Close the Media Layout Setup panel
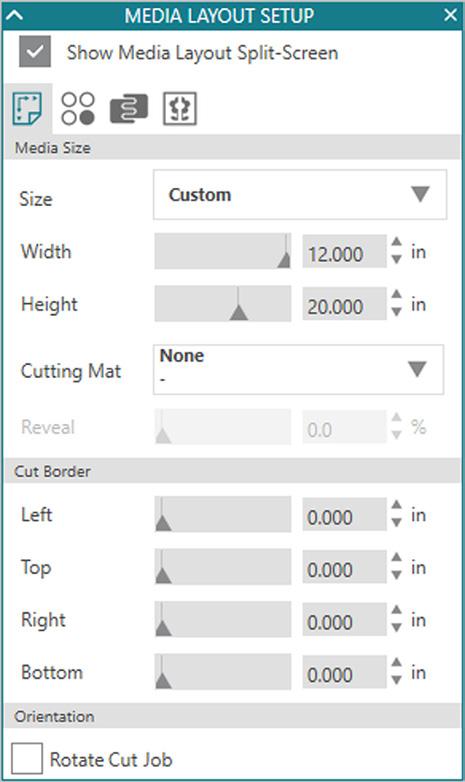 click(x=450, y=15)
